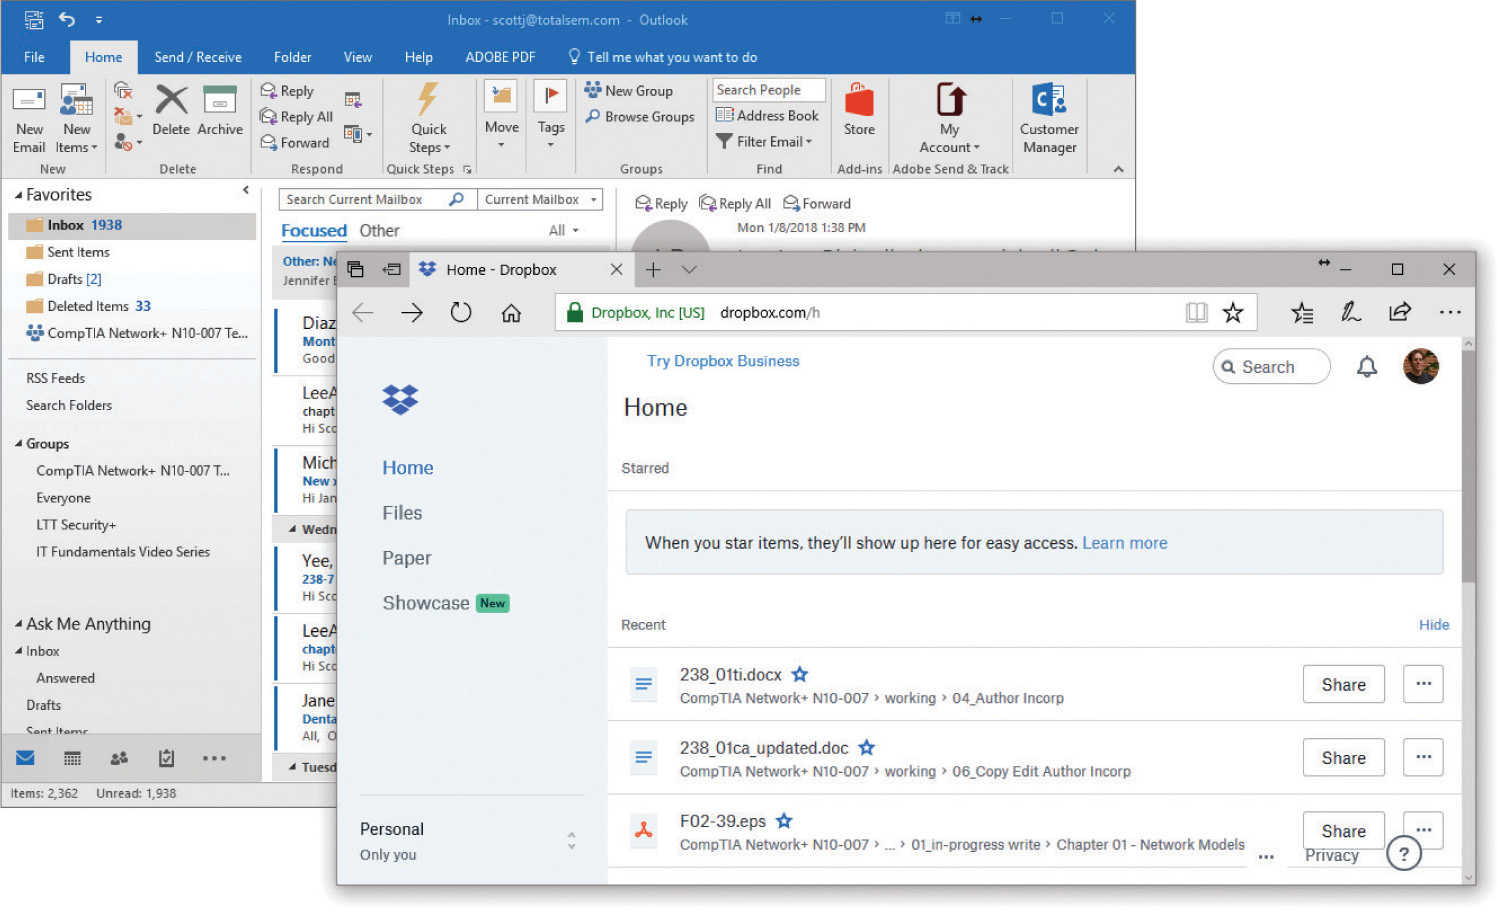Refresh the Dropbox page in browser
Image resolution: width=1497 pixels, height=910 pixels.
click(x=460, y=313)
